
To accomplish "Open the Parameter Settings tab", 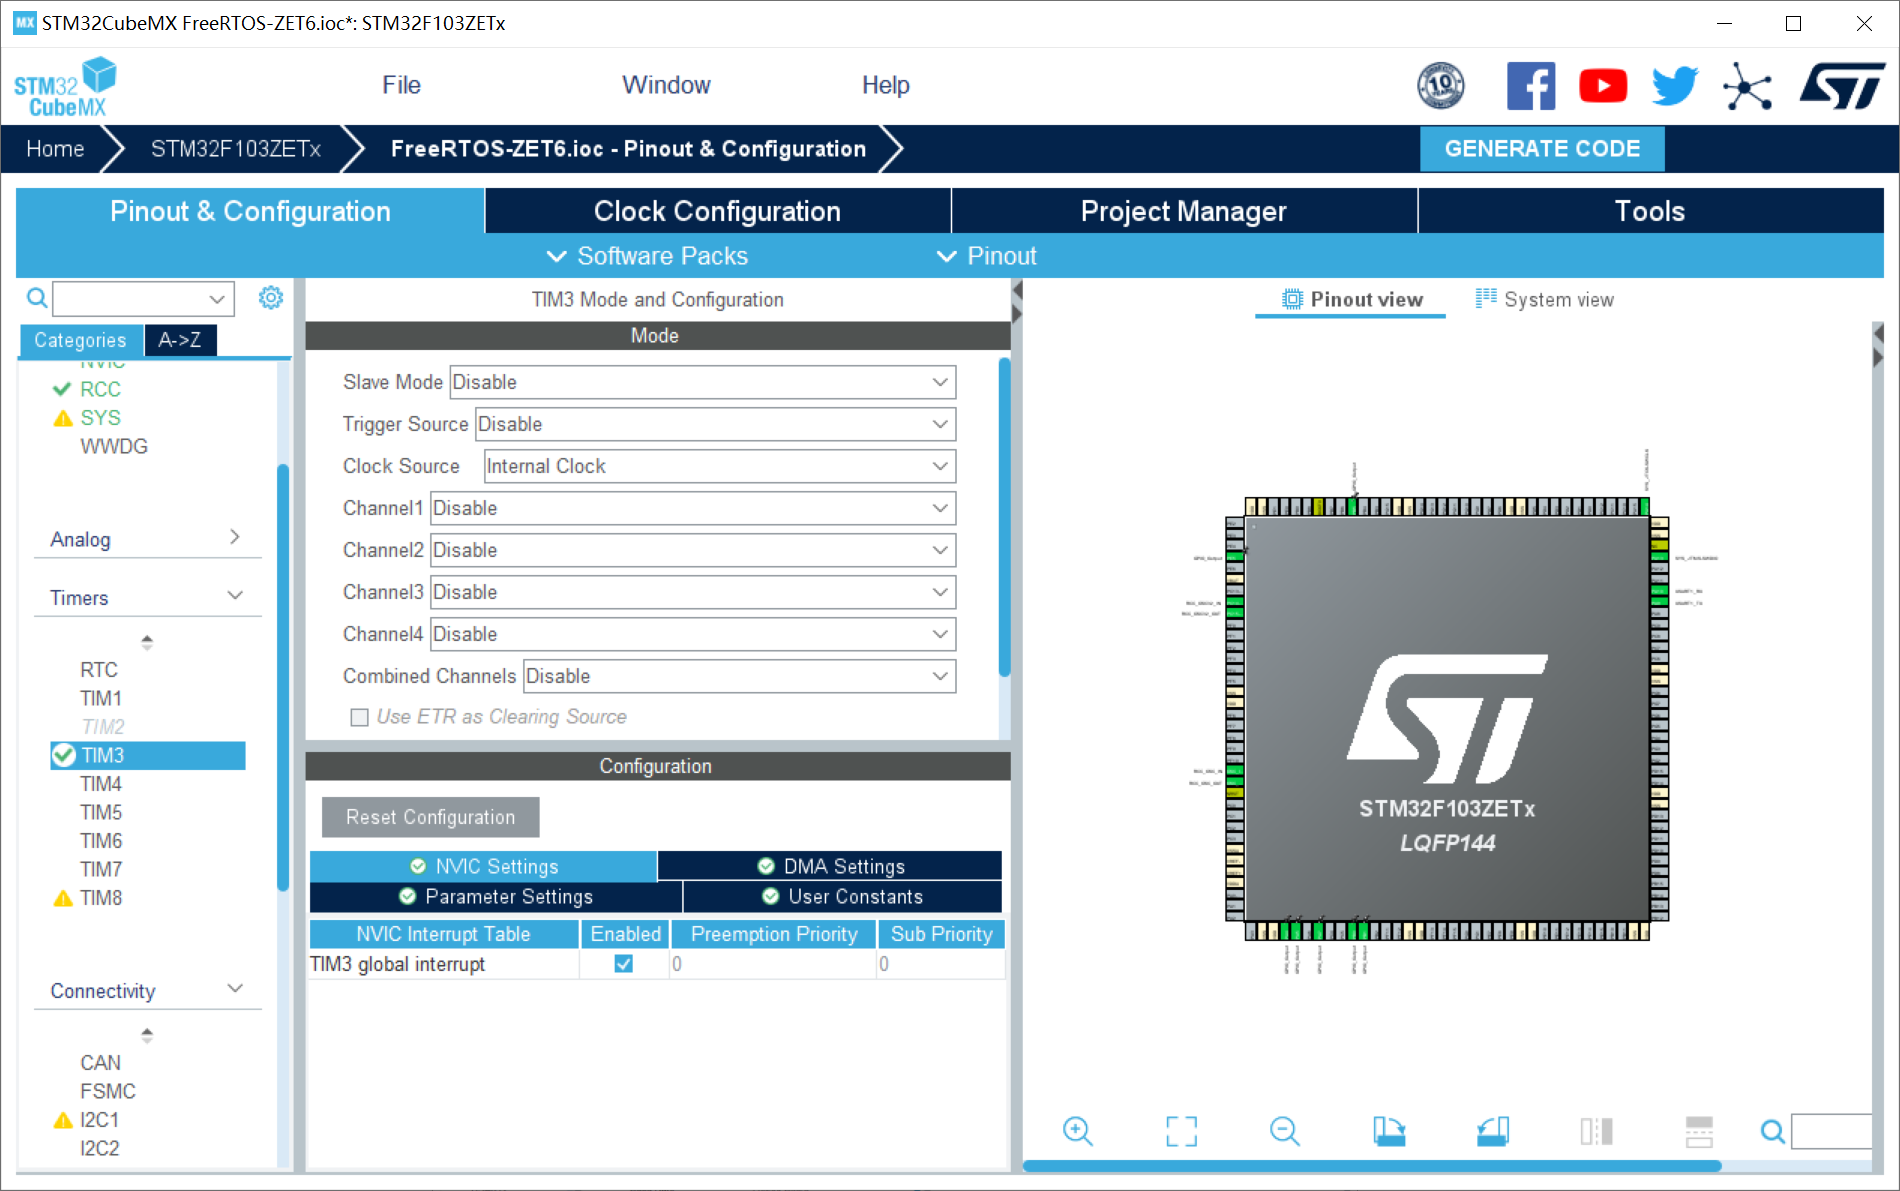I will click(x=496, y=896).
